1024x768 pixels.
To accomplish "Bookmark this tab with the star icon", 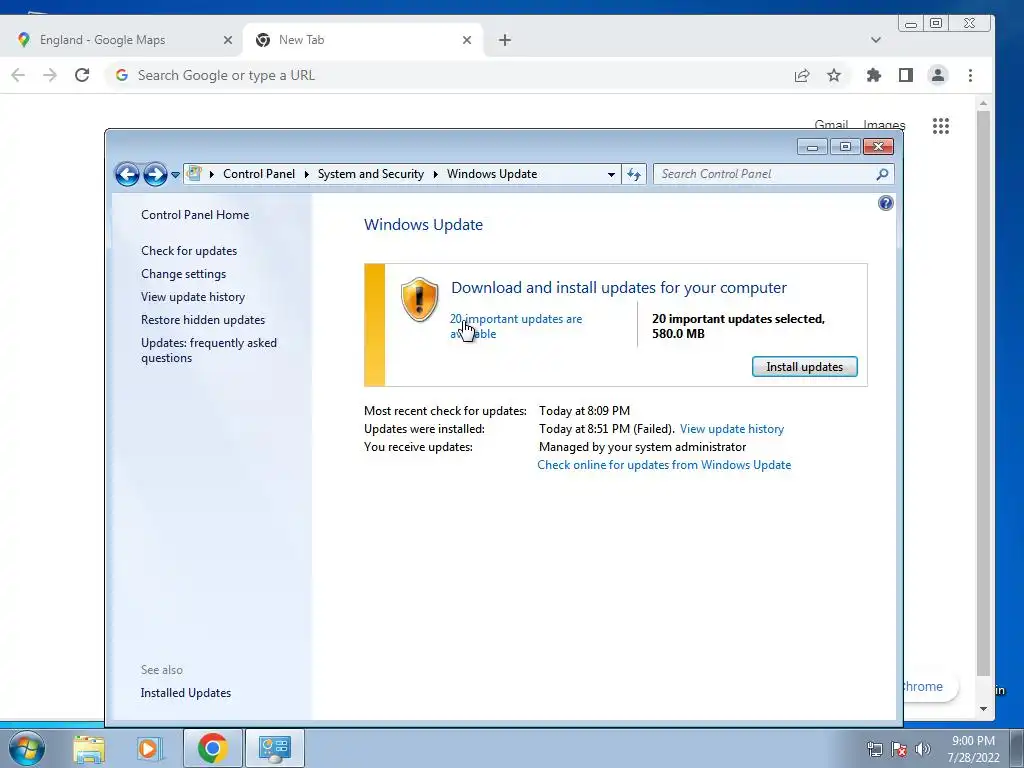I will [834, 75].
